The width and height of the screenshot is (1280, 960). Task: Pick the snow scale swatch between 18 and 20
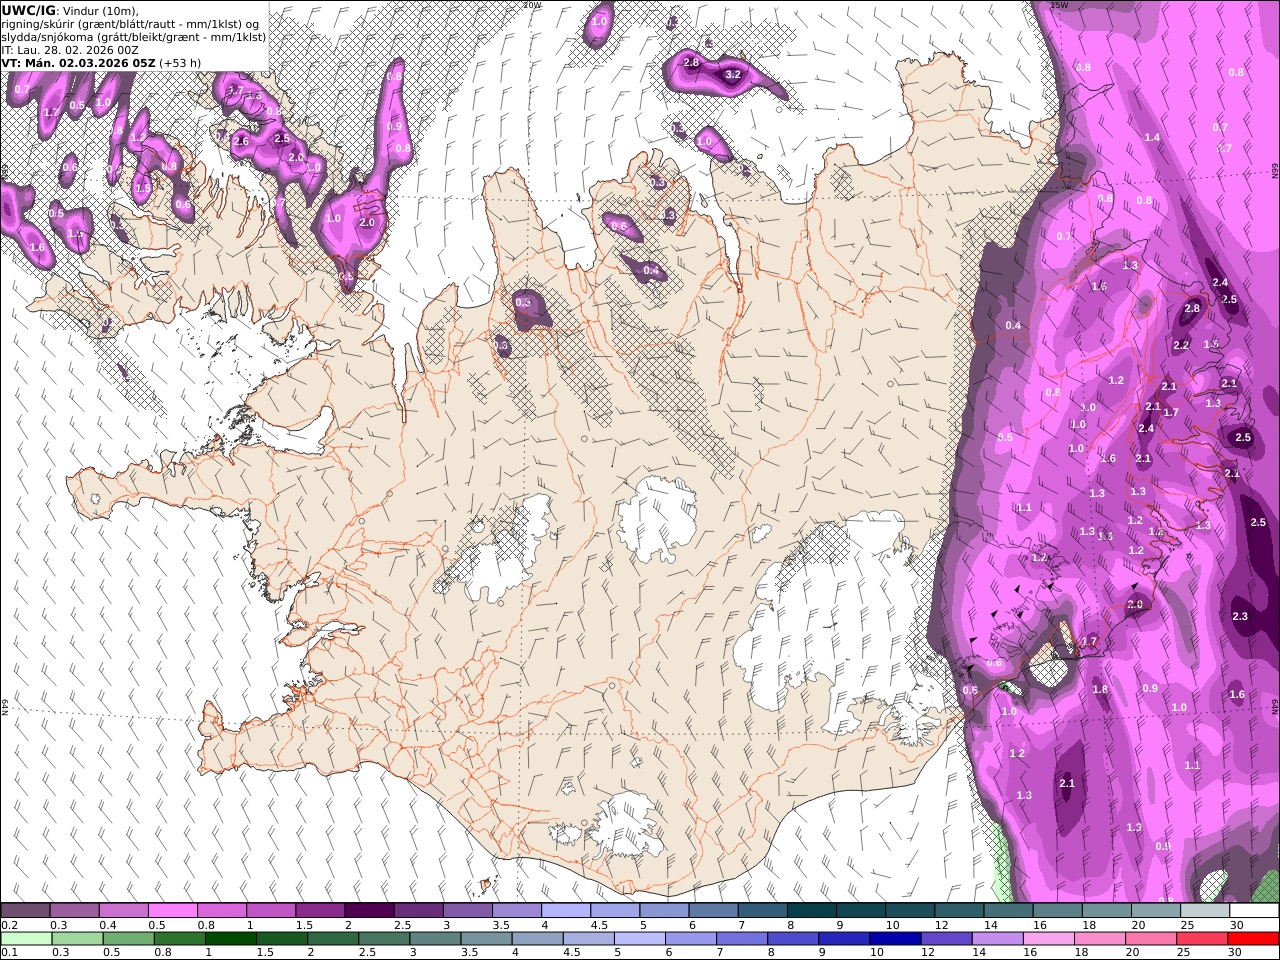(1108, 910)
